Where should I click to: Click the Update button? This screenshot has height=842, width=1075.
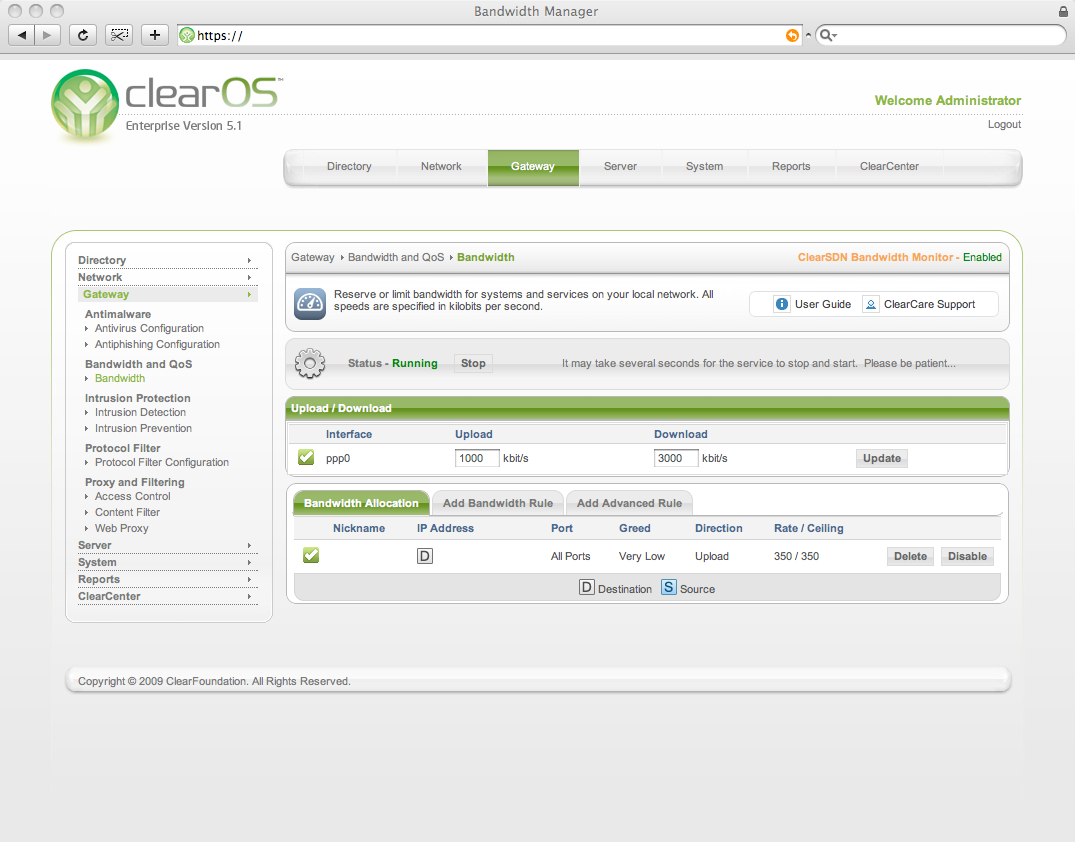click(x=882, y=458)
